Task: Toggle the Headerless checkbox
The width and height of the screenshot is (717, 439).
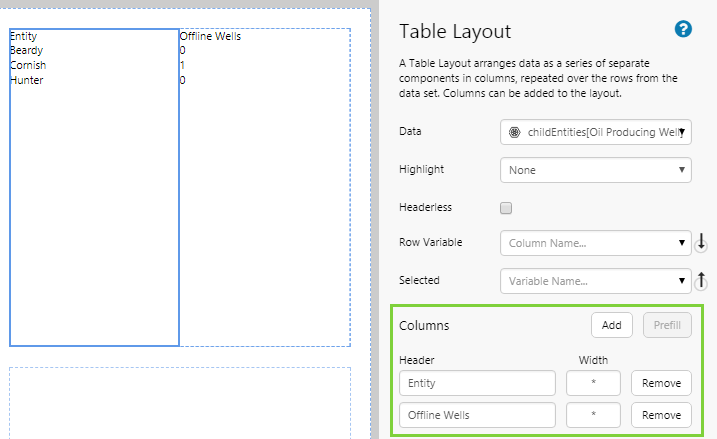Action: pos(506,208)
